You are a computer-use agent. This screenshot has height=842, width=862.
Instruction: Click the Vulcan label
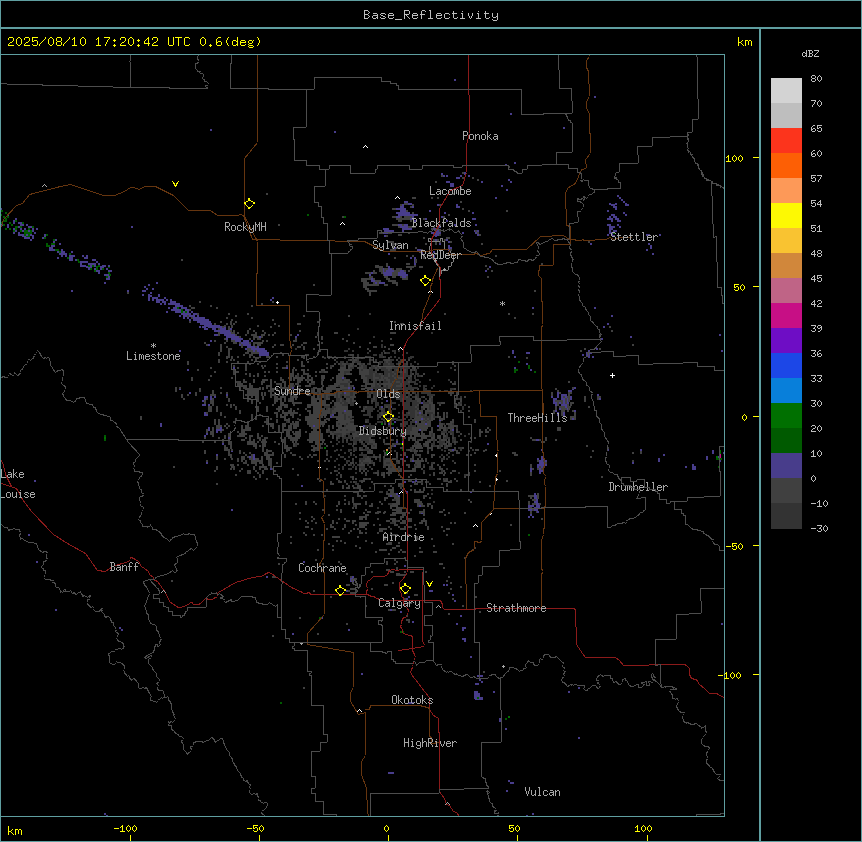(543, 792)
